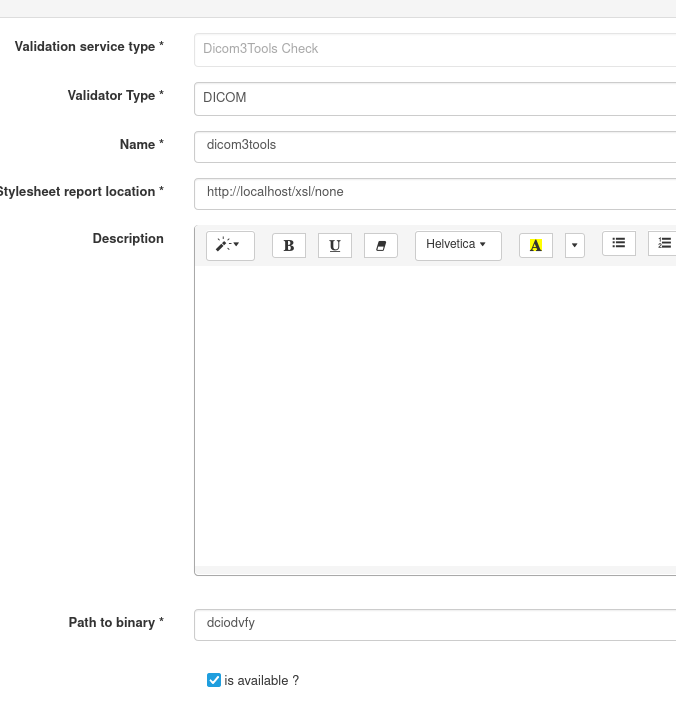This screenshot has width=676, height=712.
Task: Toggle bold formatting in the Description editor
Action: coord(289,245)
